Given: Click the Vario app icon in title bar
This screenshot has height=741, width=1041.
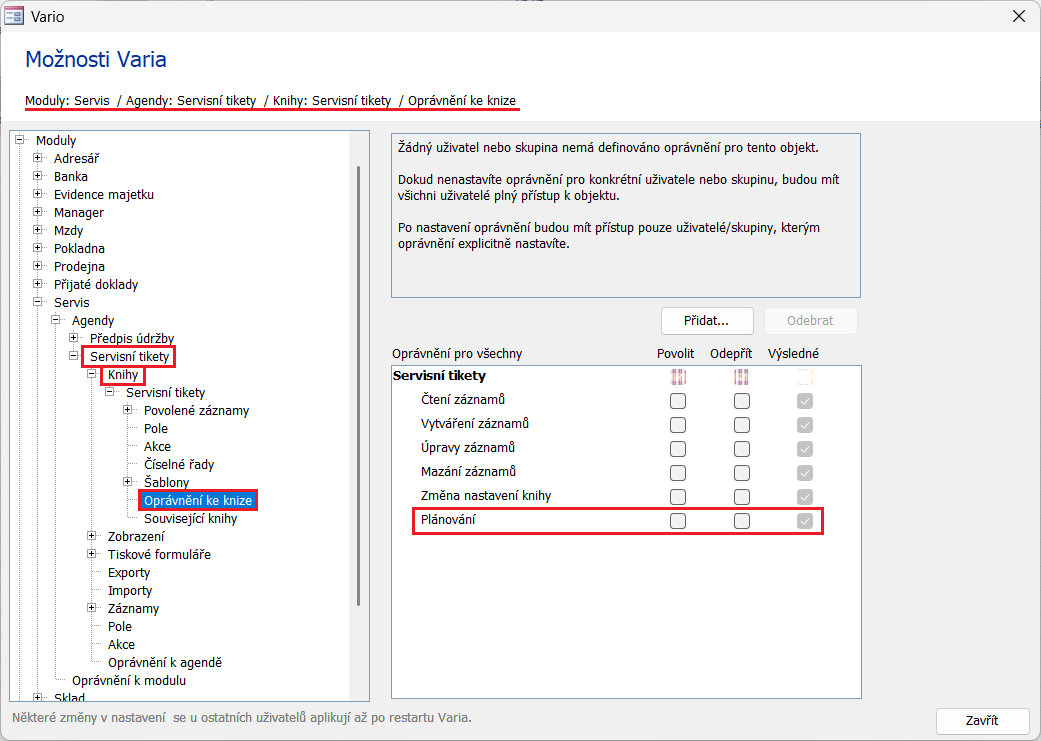Looking at the screenshot, I should (15, 16).
